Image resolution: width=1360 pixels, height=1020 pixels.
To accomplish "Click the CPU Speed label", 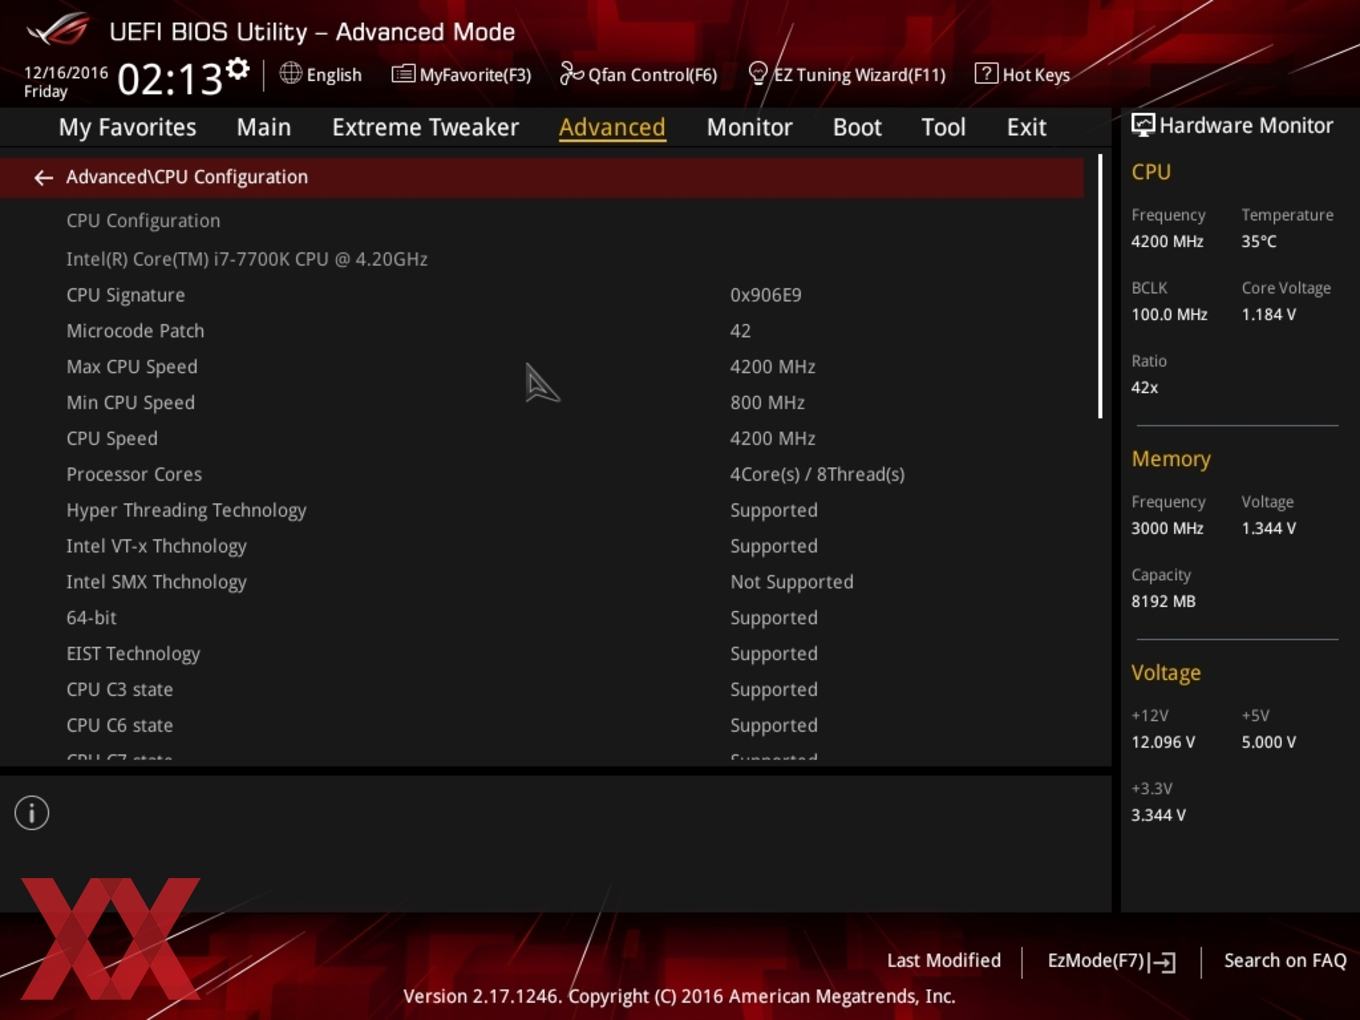I will (x=112, y=439).
